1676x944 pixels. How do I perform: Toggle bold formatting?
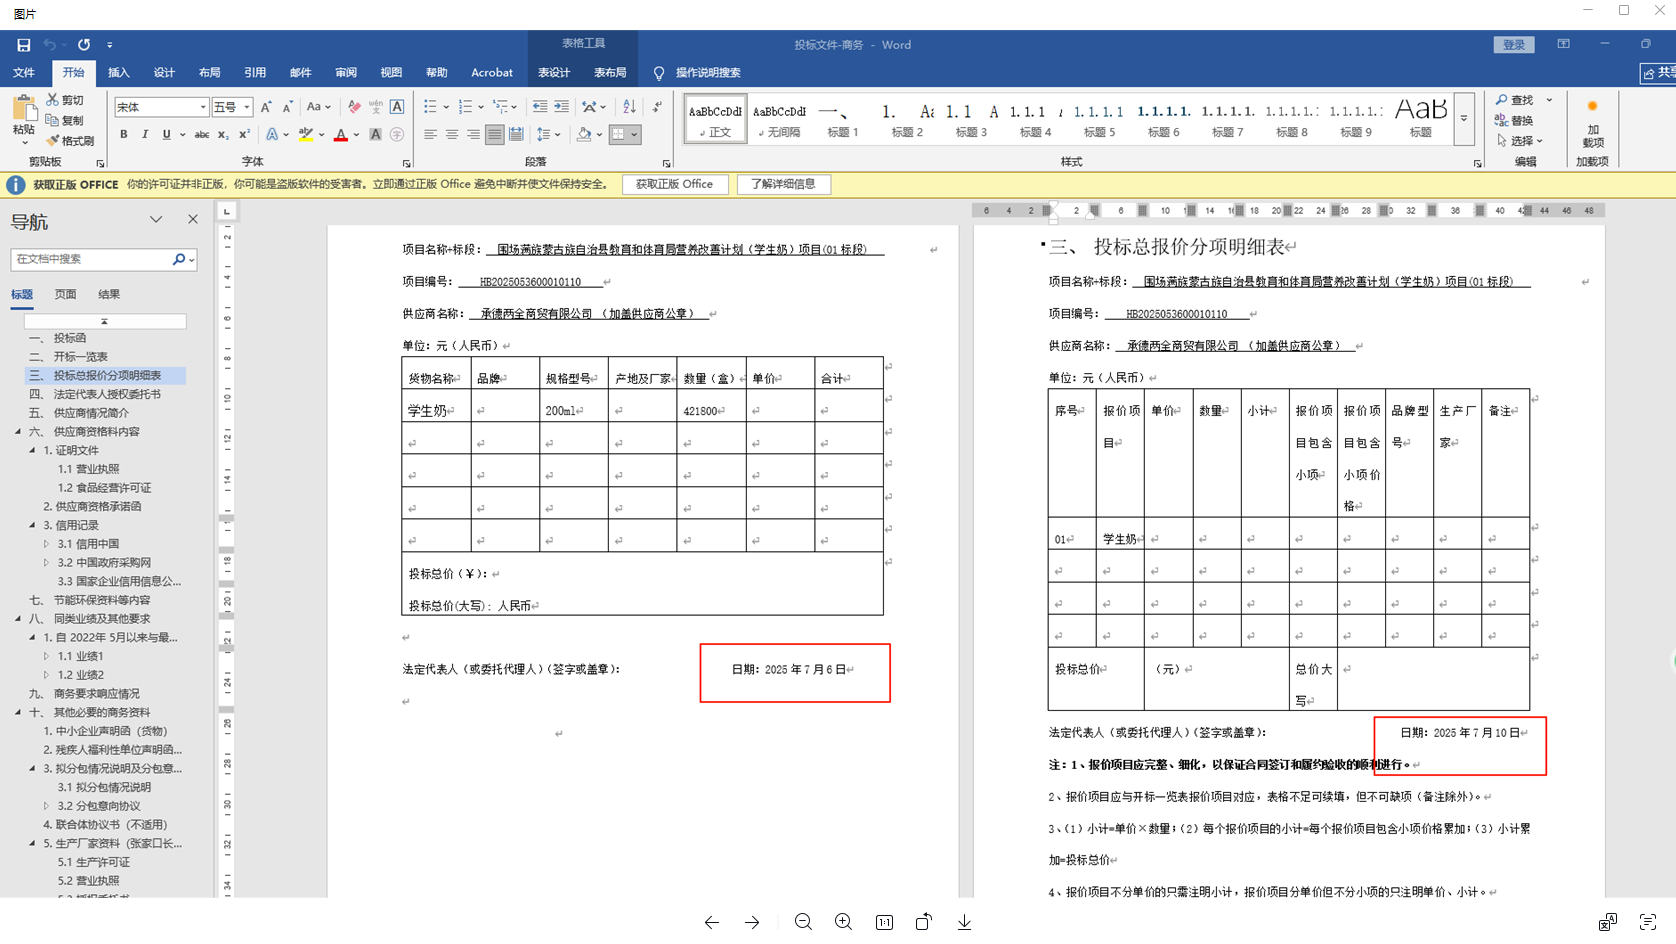click(x=124, y=134)
